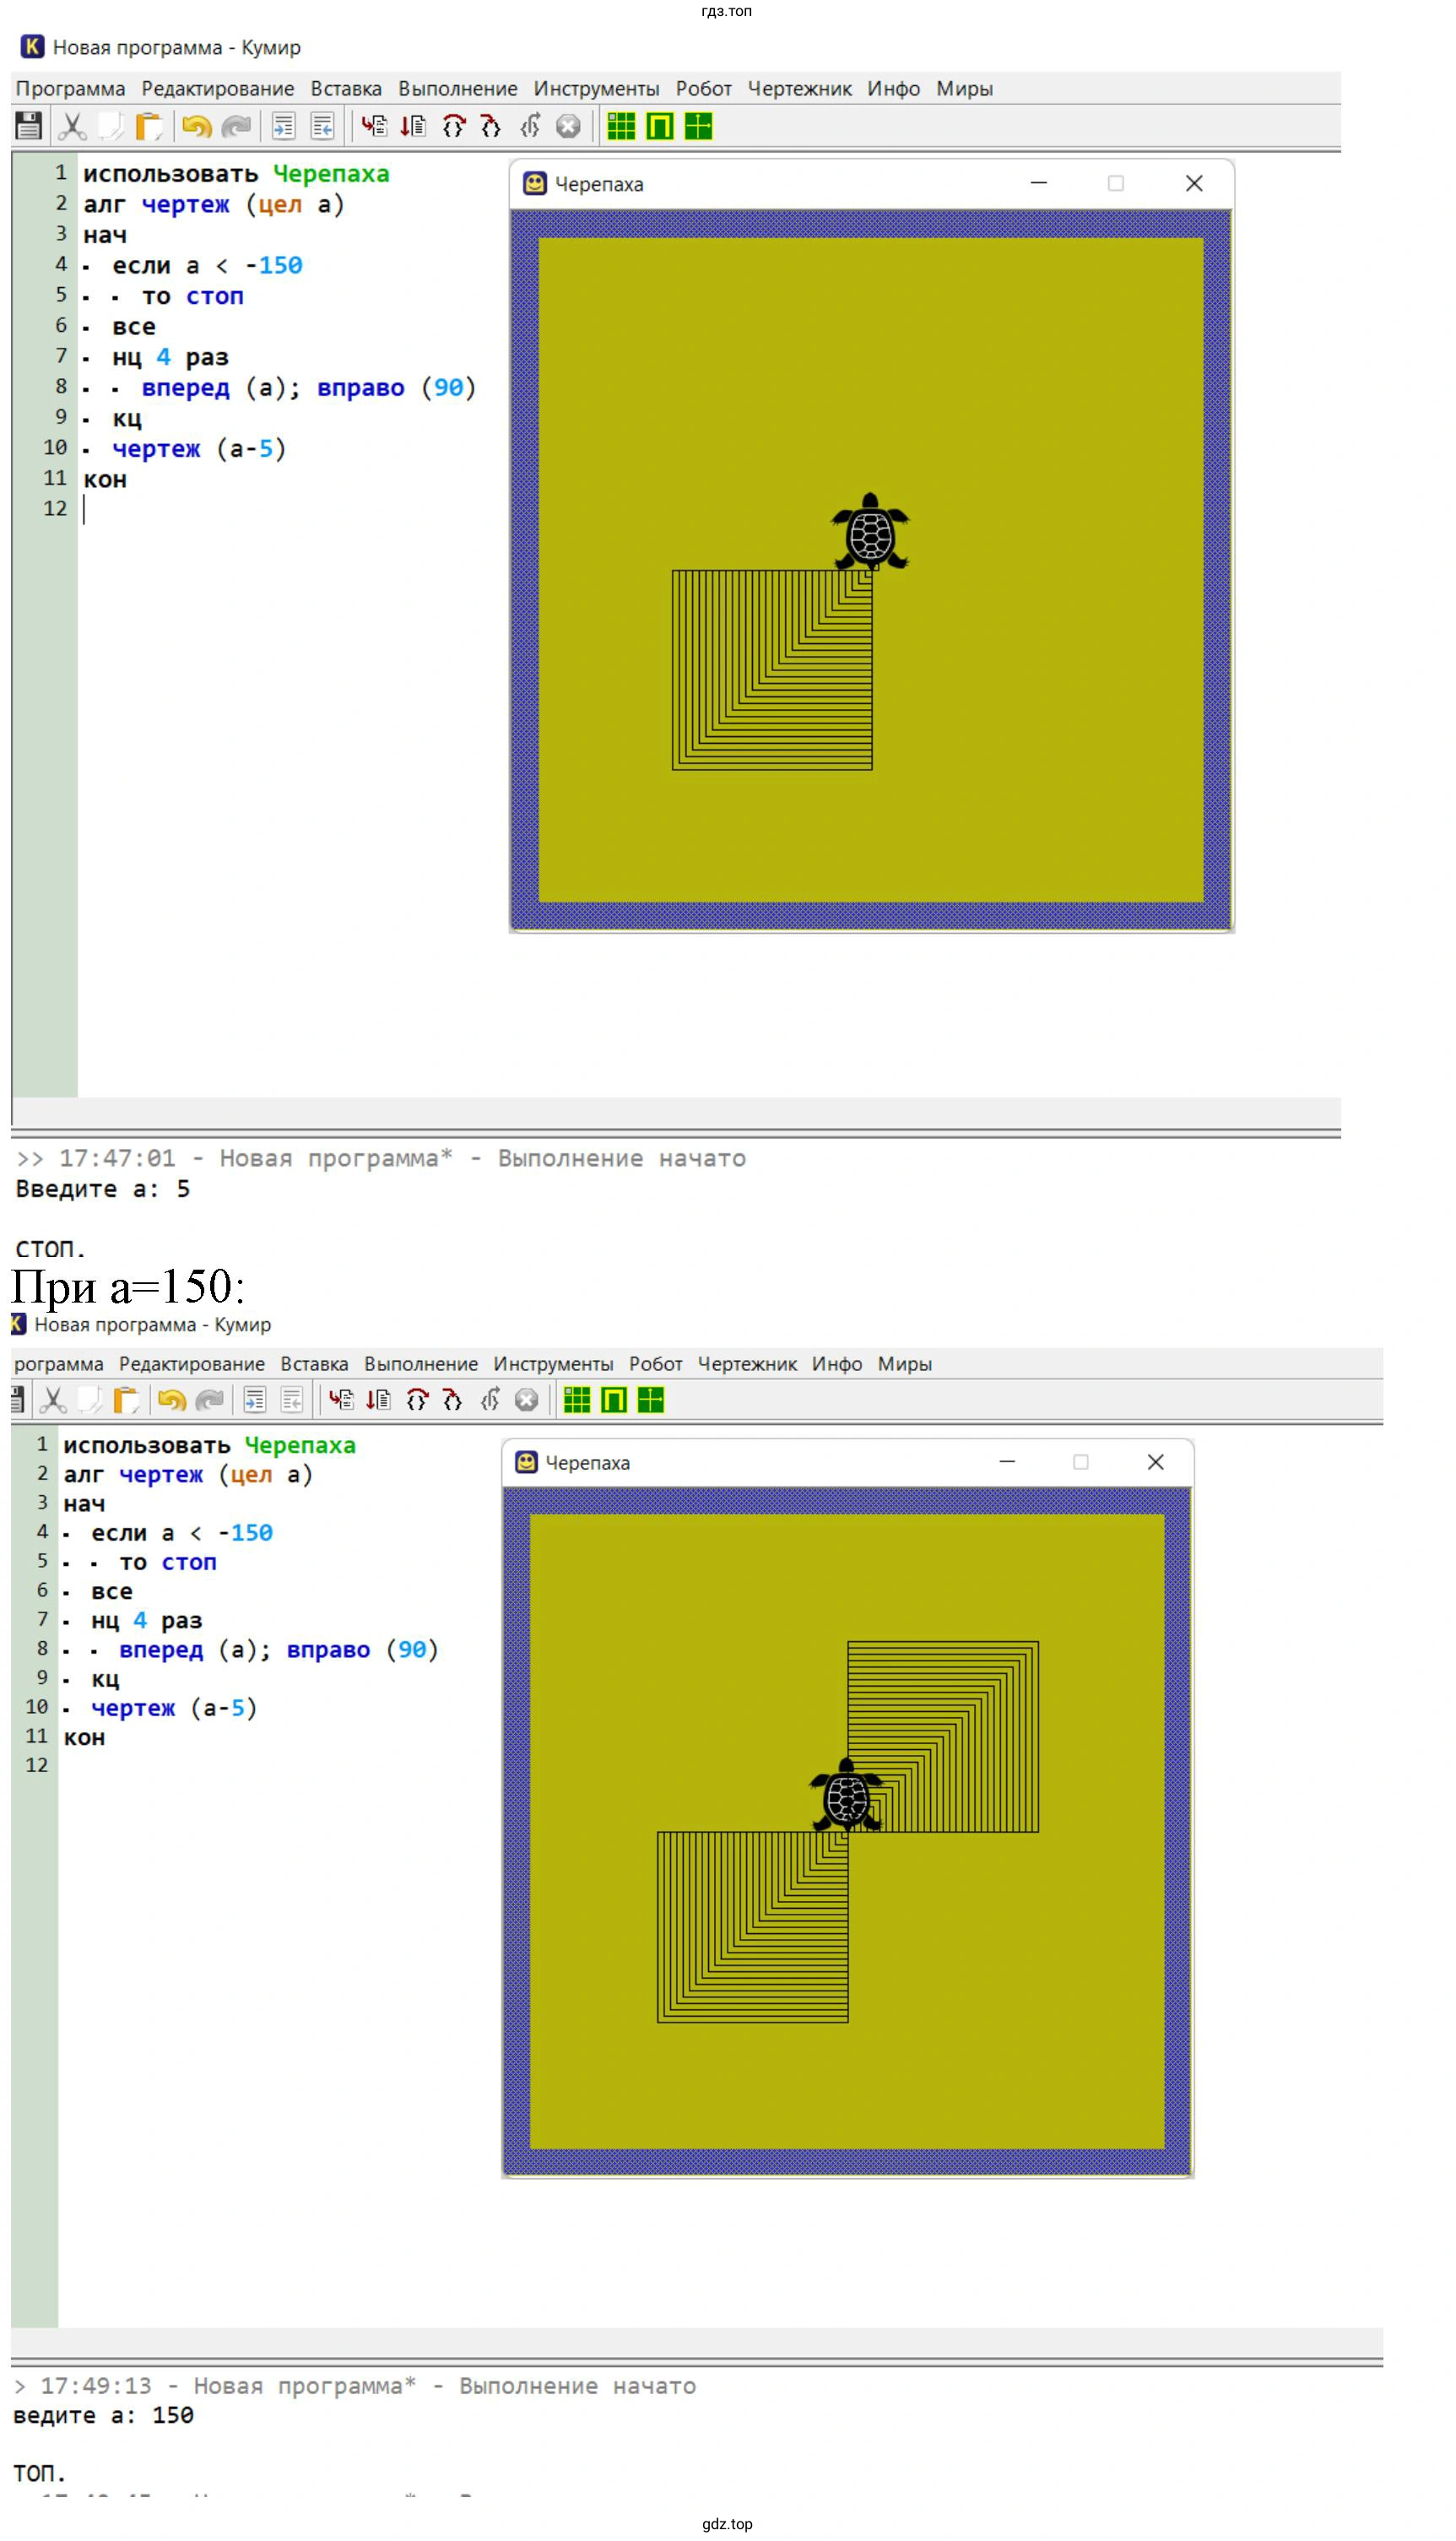Click the turtle in the lower Черепаха canvas
The image size is (1456, 2541).
(847, 1796)
